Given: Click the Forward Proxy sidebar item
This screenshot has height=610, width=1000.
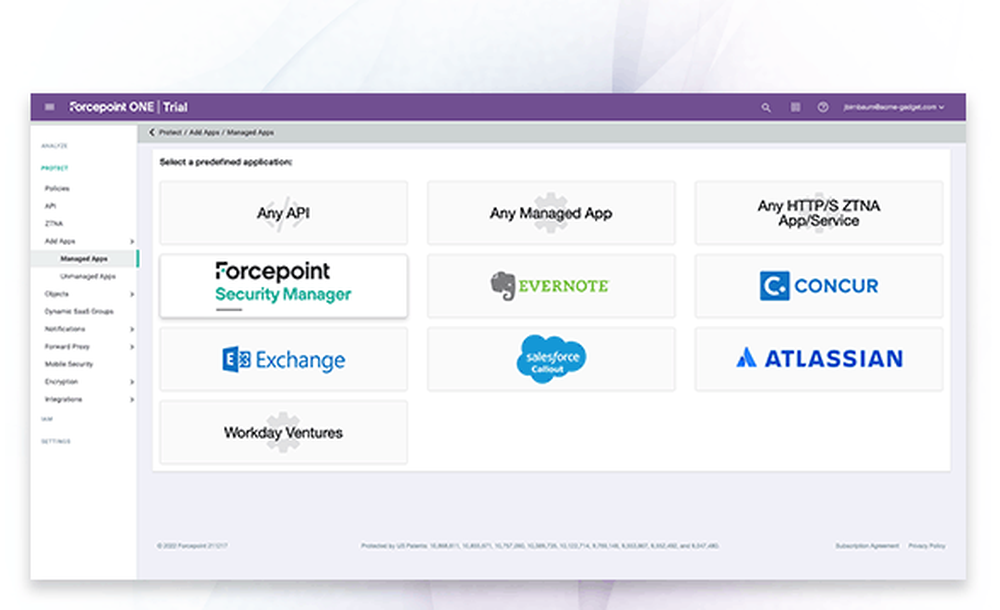Looking at the screenshot, I should click(x=67, y=346).
